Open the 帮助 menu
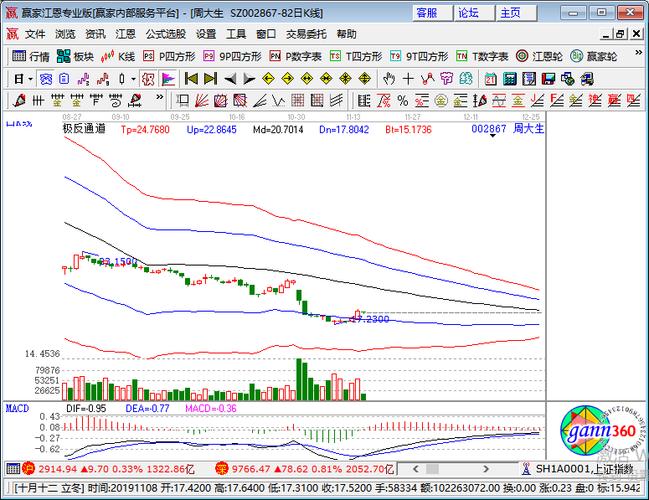The width and height of the screenshot is (649, 500). (x=346, y=34)
